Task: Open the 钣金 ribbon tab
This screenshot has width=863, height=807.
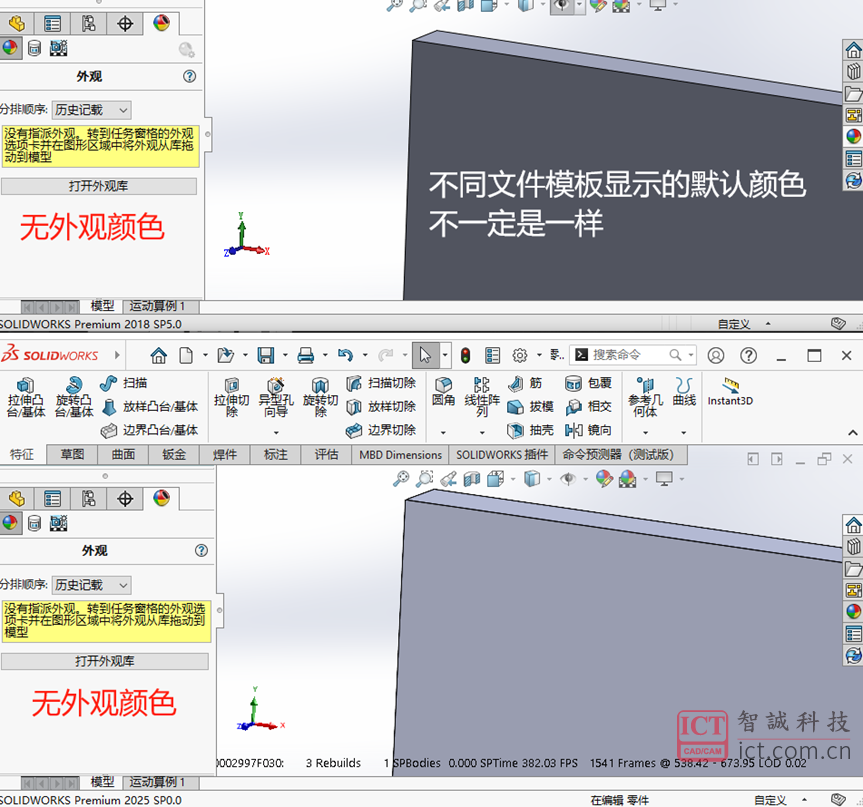Action: click(174, 455)
